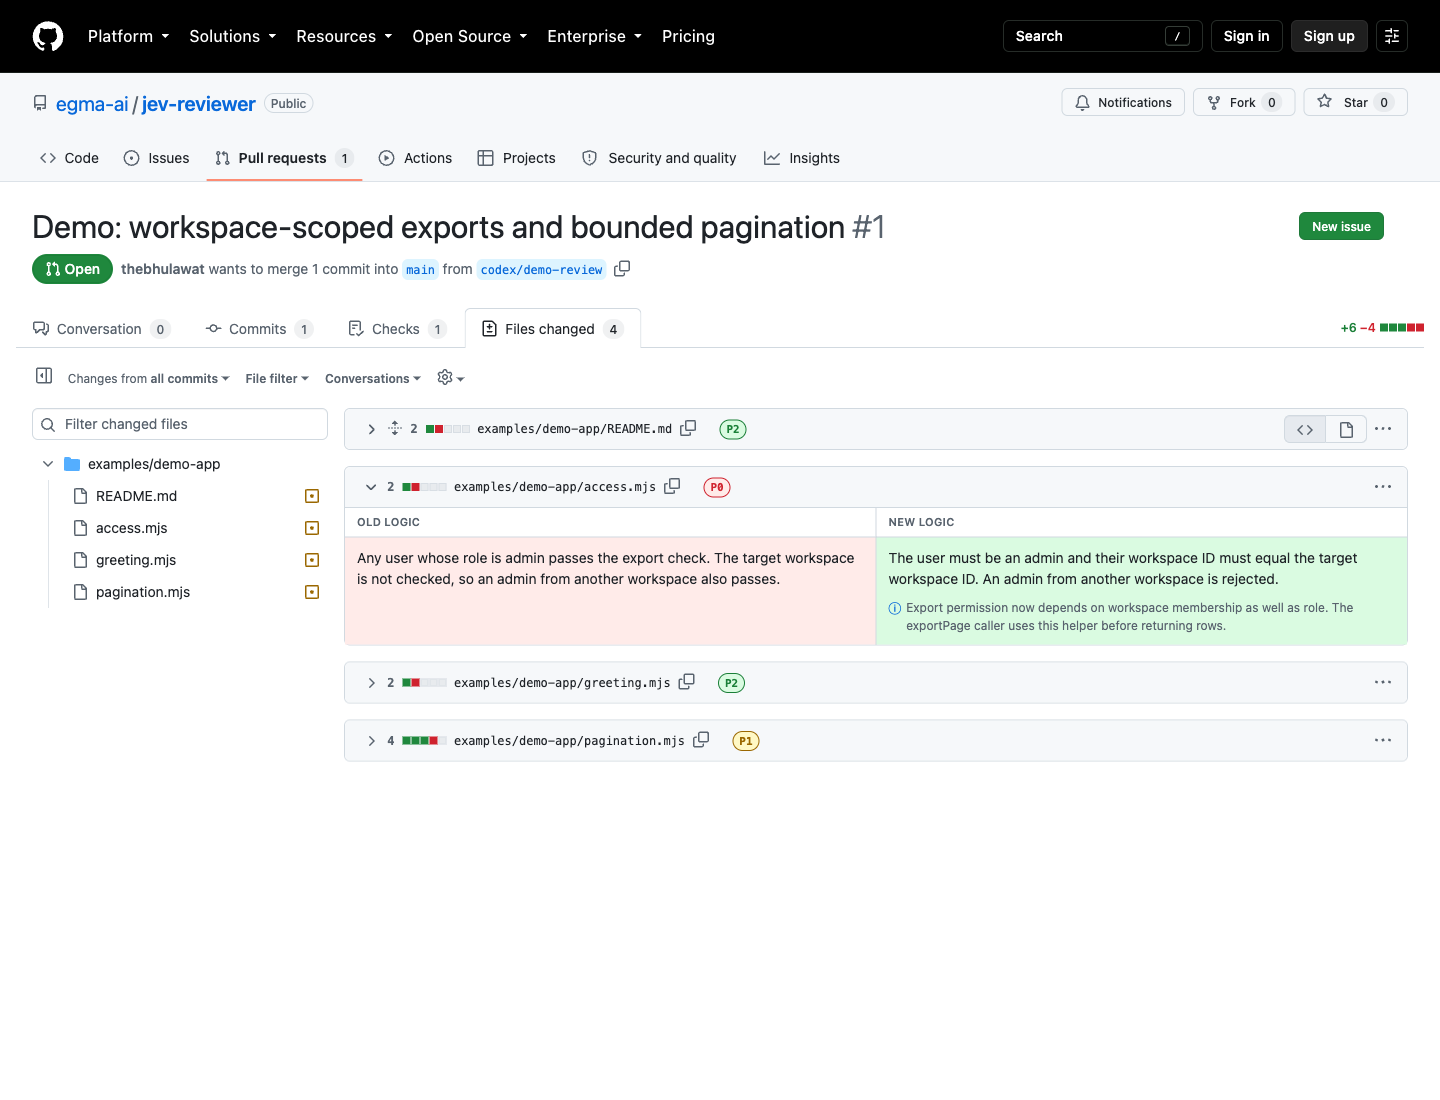Click thebhulawat author link
The image size is (1440, 1100).
click(163, 269)
